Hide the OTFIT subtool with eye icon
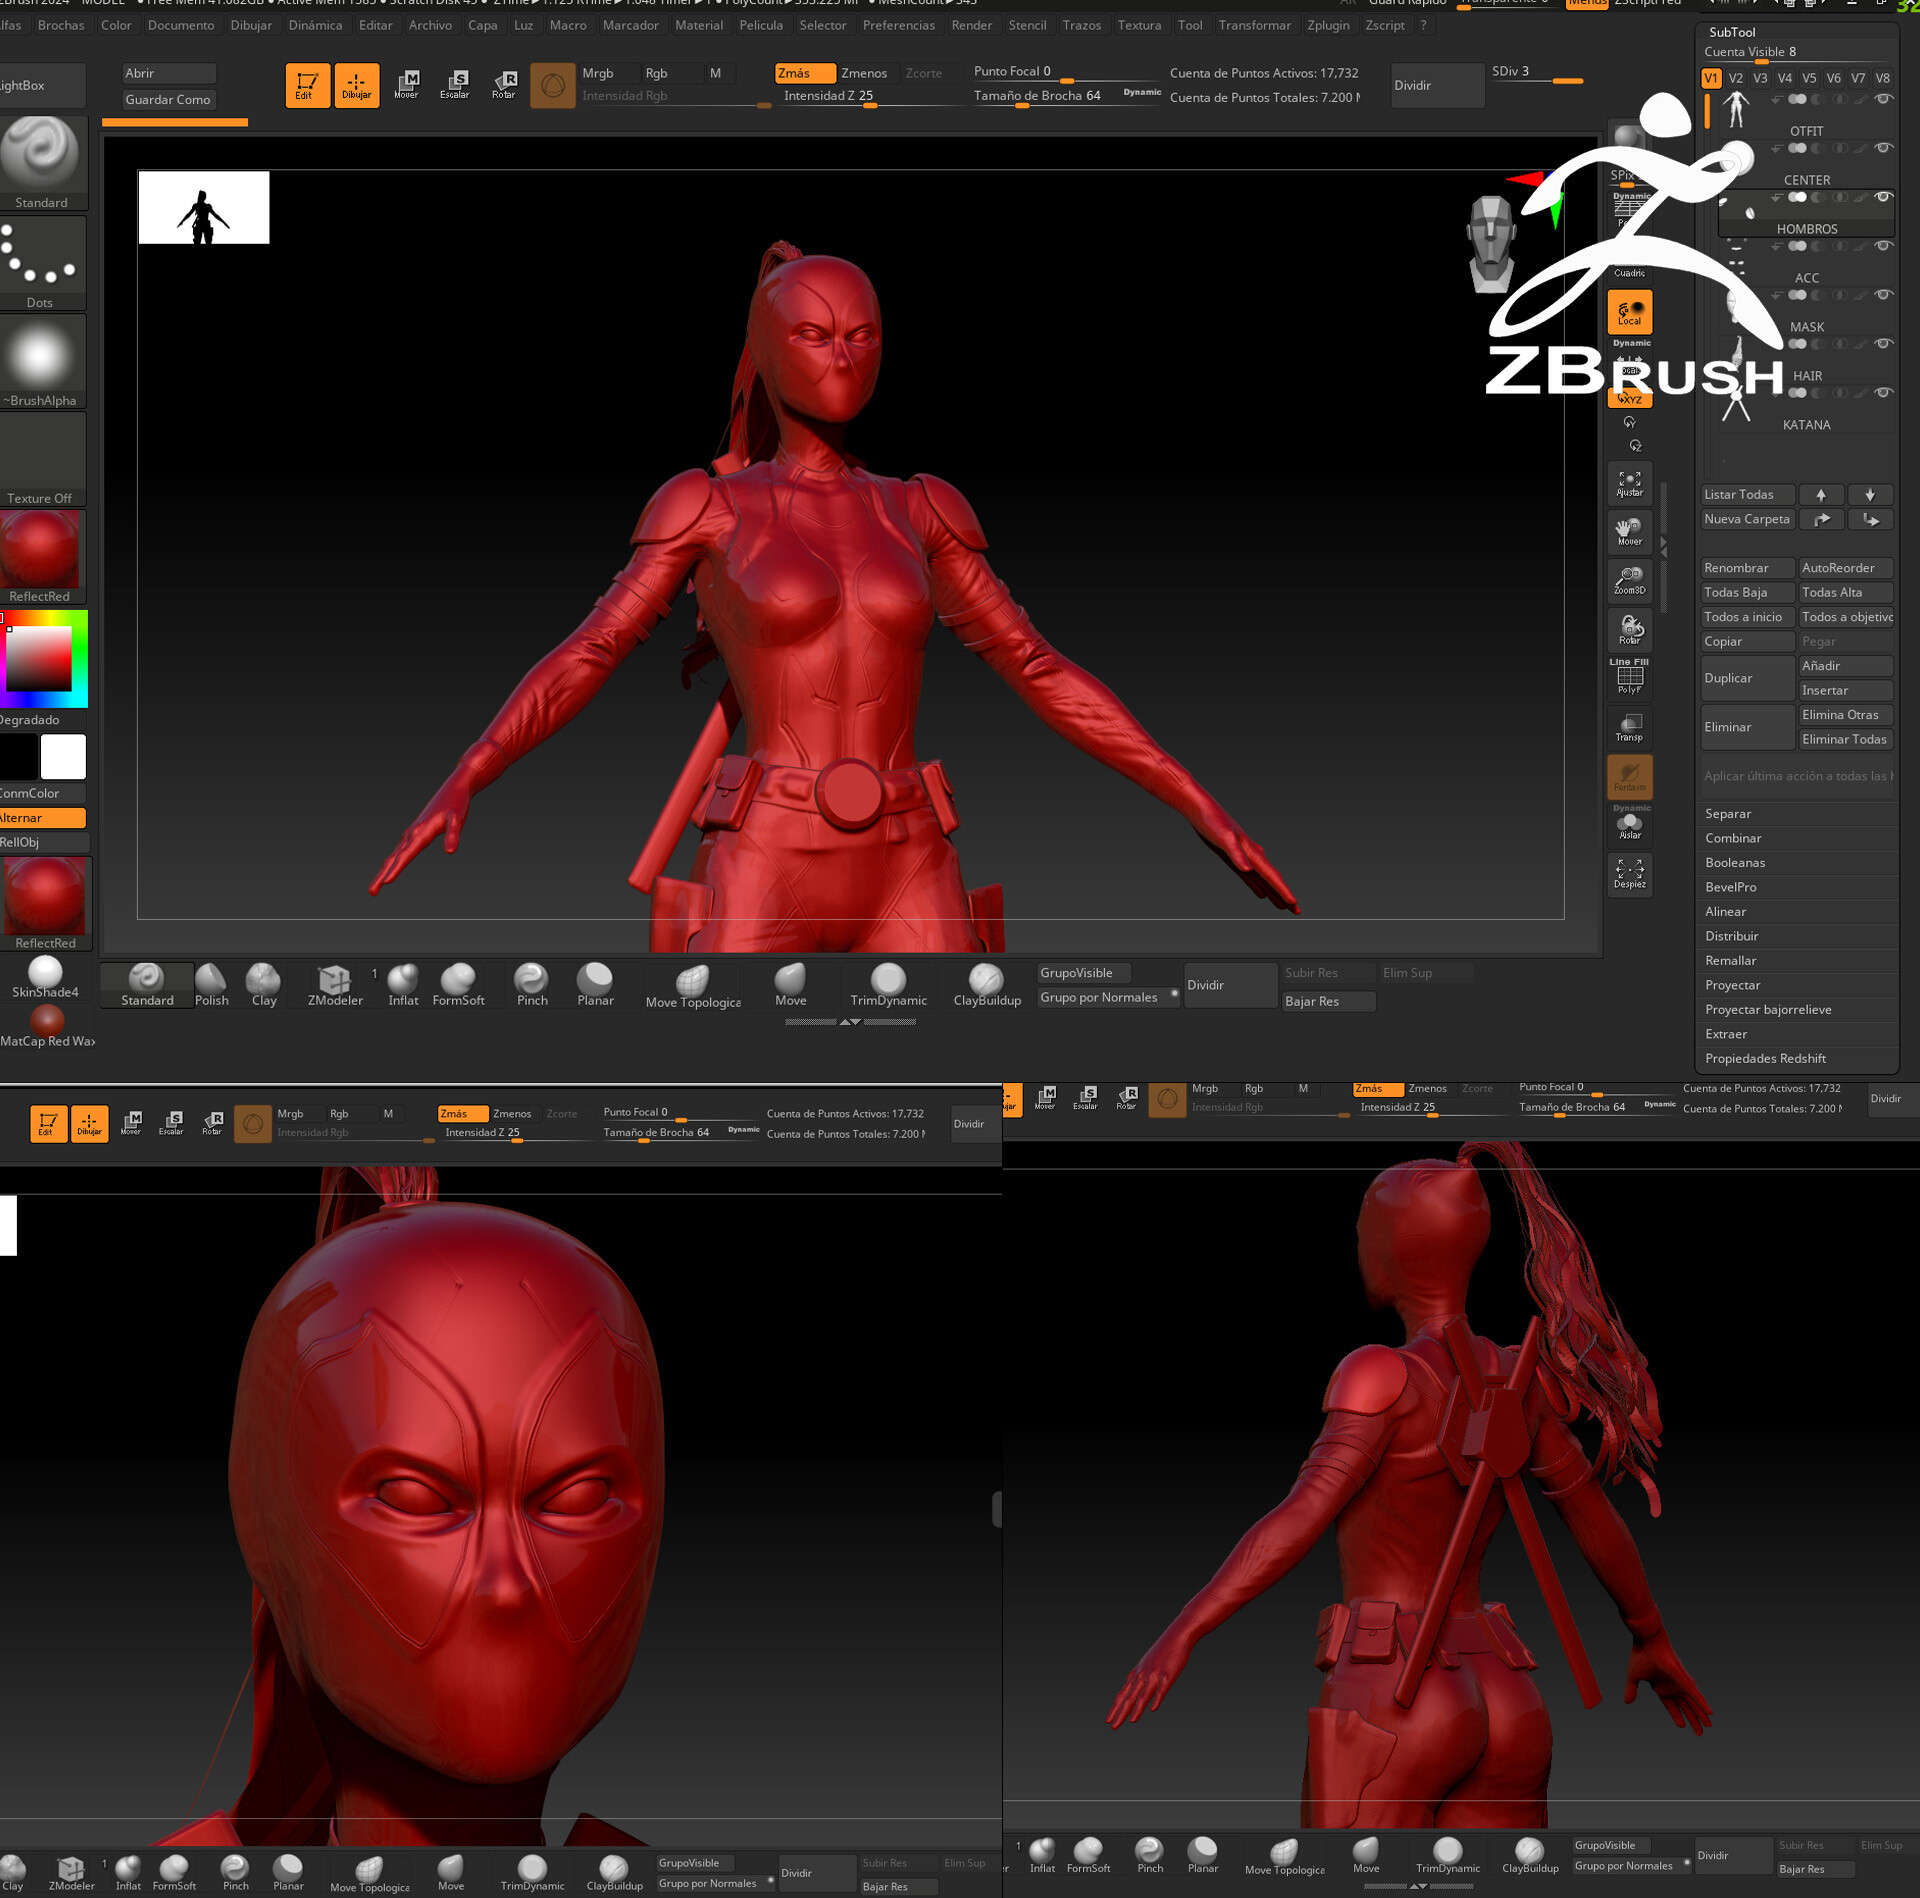The height and width of the screenshot is (1898, 1920). tap(1883, 99)
